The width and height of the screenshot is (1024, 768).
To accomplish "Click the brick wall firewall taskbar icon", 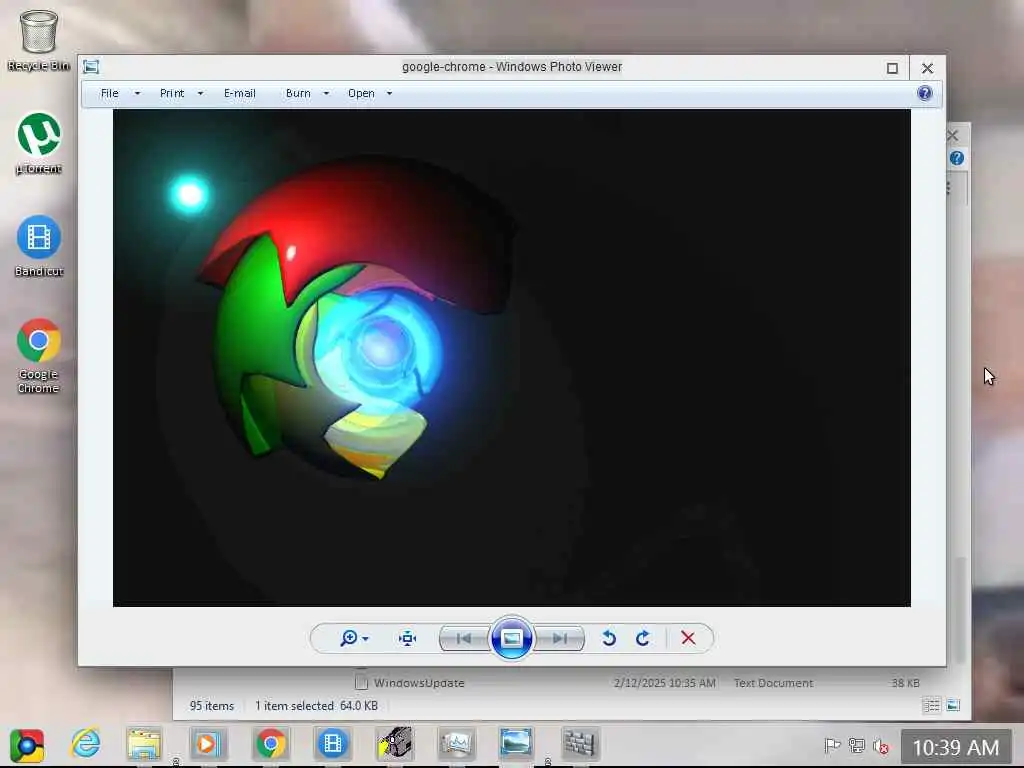I will point(580,744).
